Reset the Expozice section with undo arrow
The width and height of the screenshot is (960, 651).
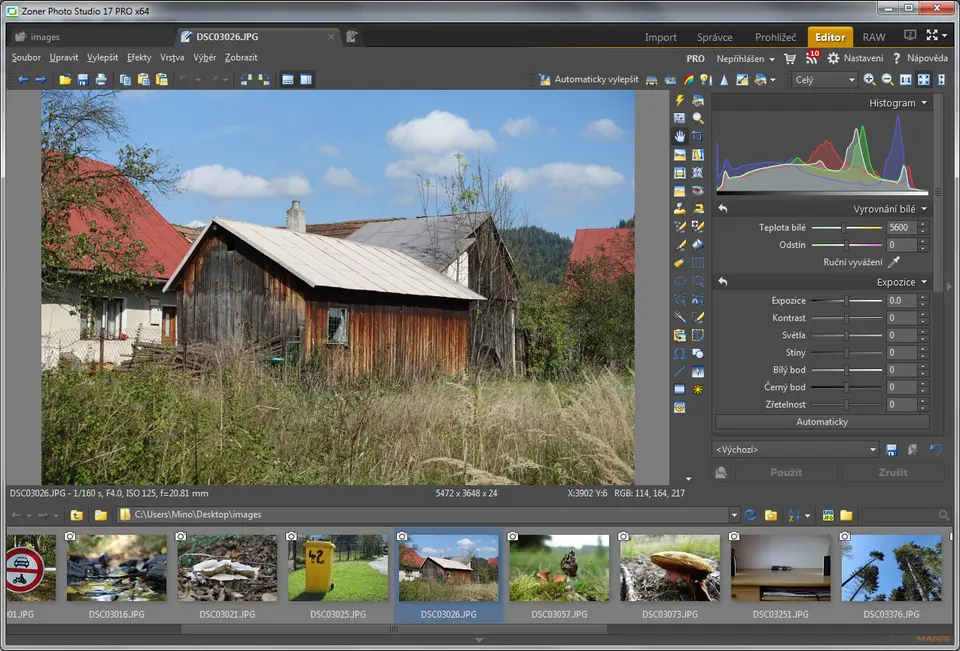pyautogui.click(x=722, y=282)
